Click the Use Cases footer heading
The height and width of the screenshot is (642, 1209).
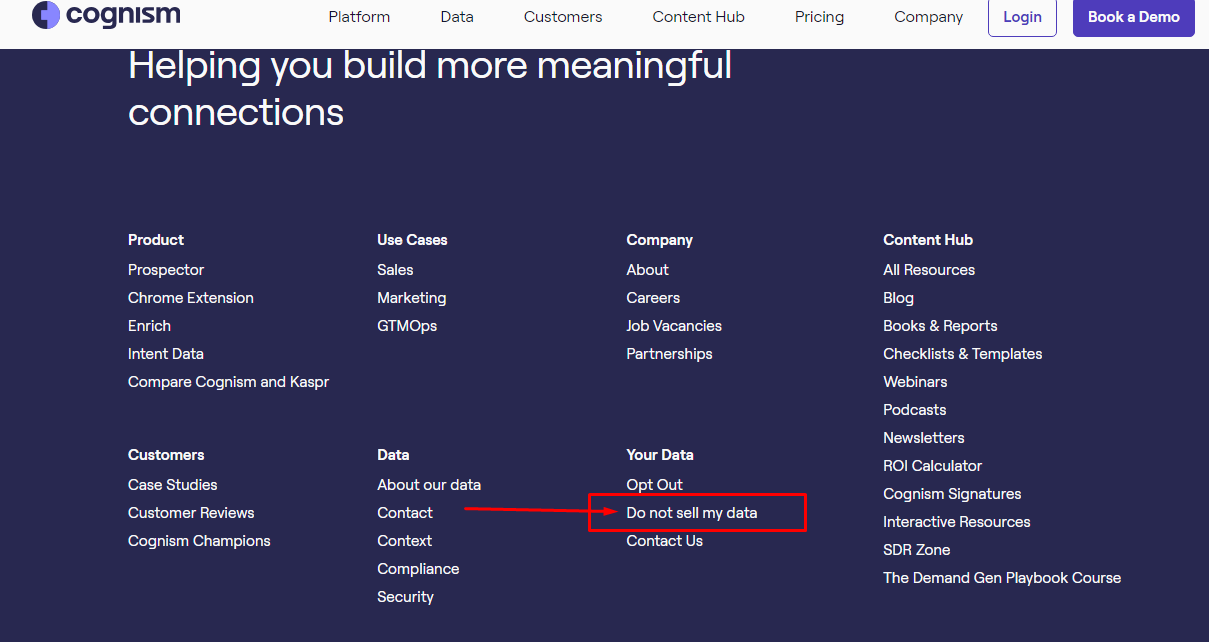click(x=412, y=240)
